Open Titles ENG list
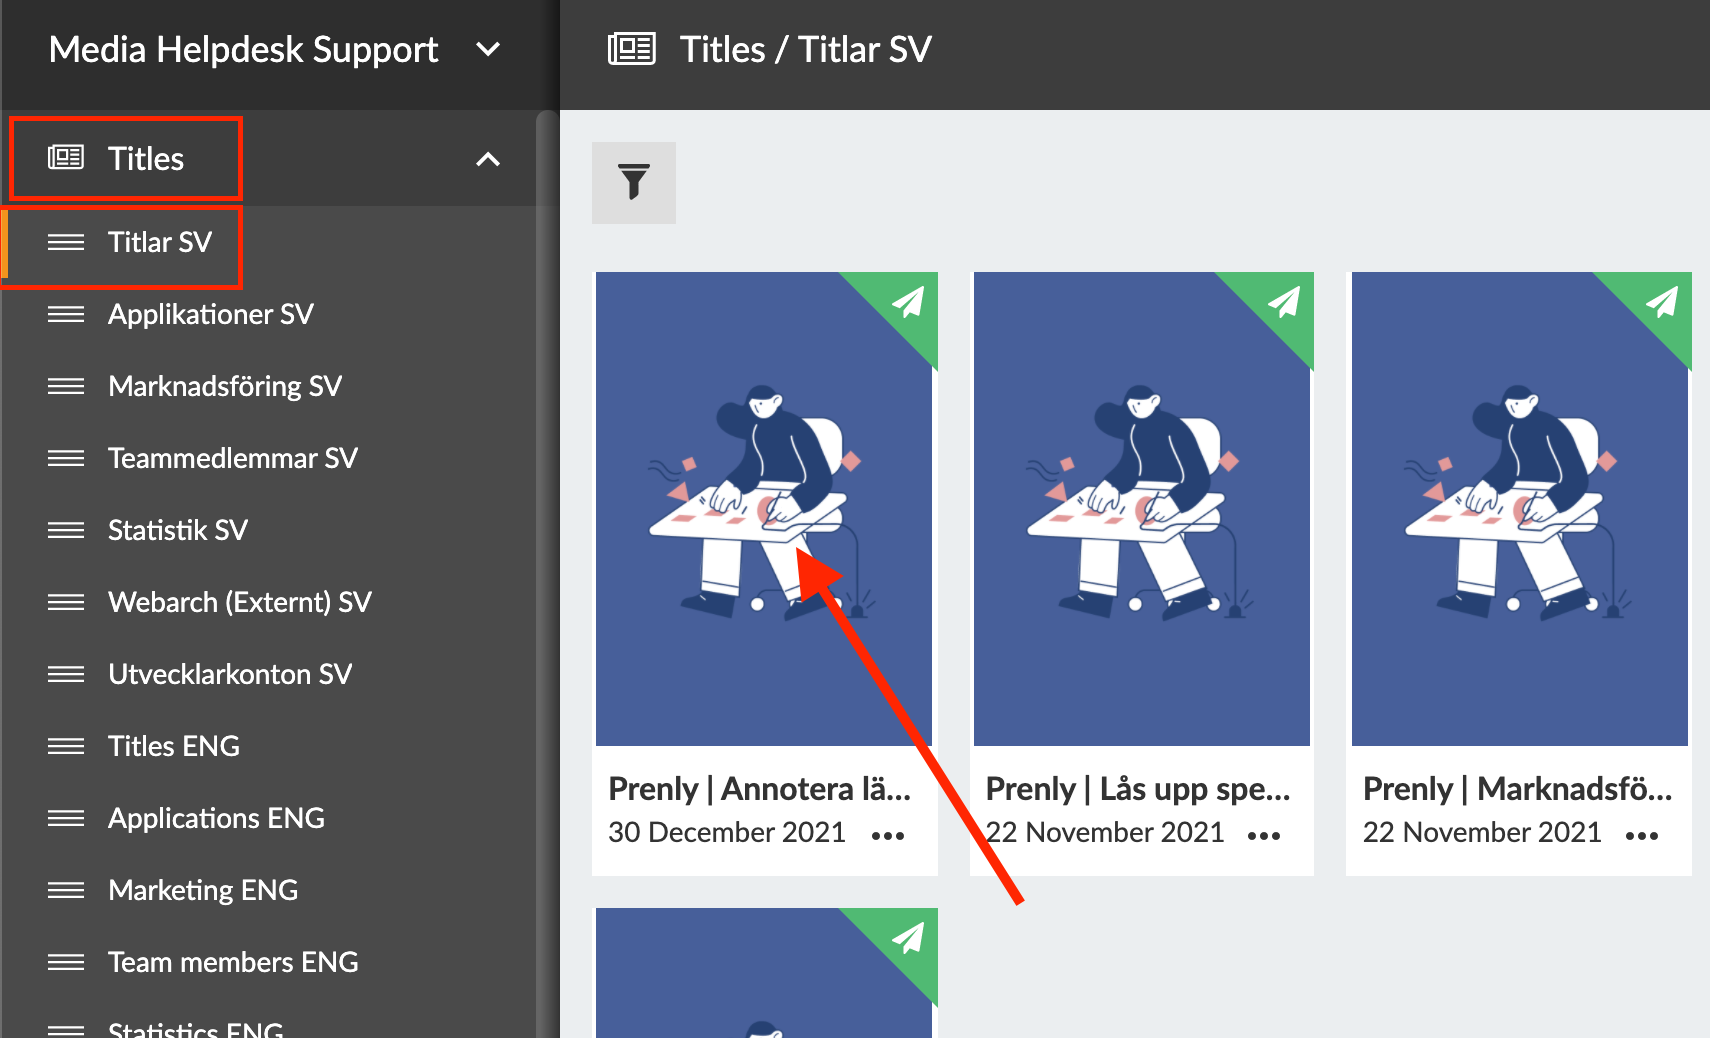Image resolution: width=1710 pixels, height=1038 pixels. pyautogui.click(x=173, y=746)
